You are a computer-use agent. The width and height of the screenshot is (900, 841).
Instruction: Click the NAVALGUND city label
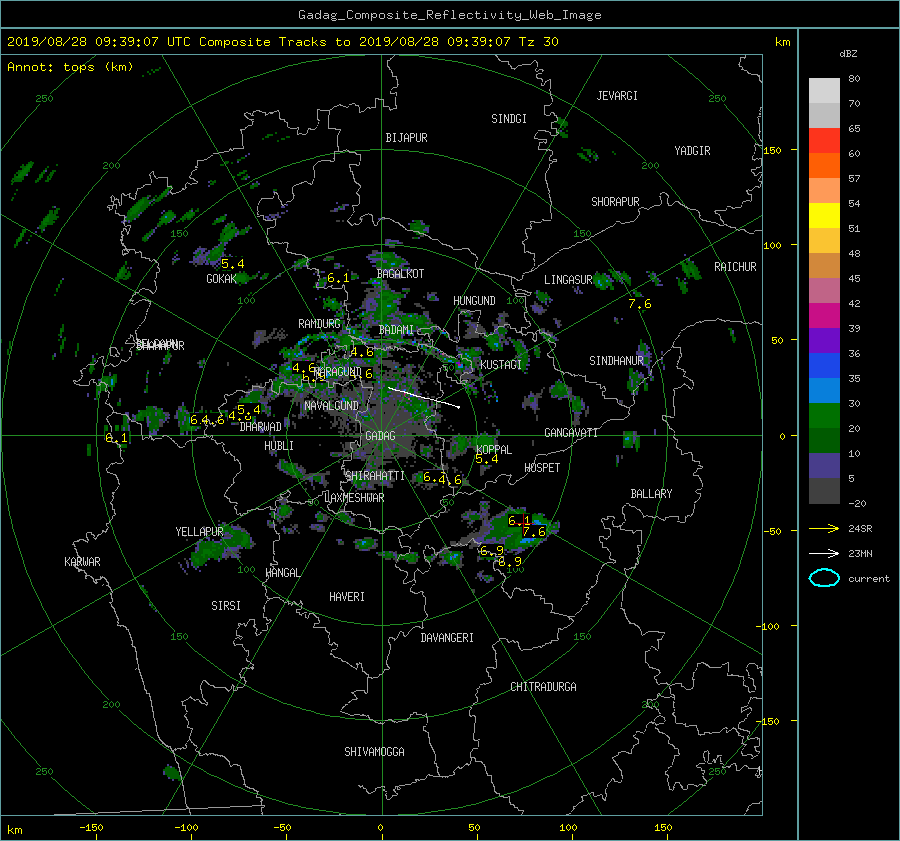click(x=331, y=406)
